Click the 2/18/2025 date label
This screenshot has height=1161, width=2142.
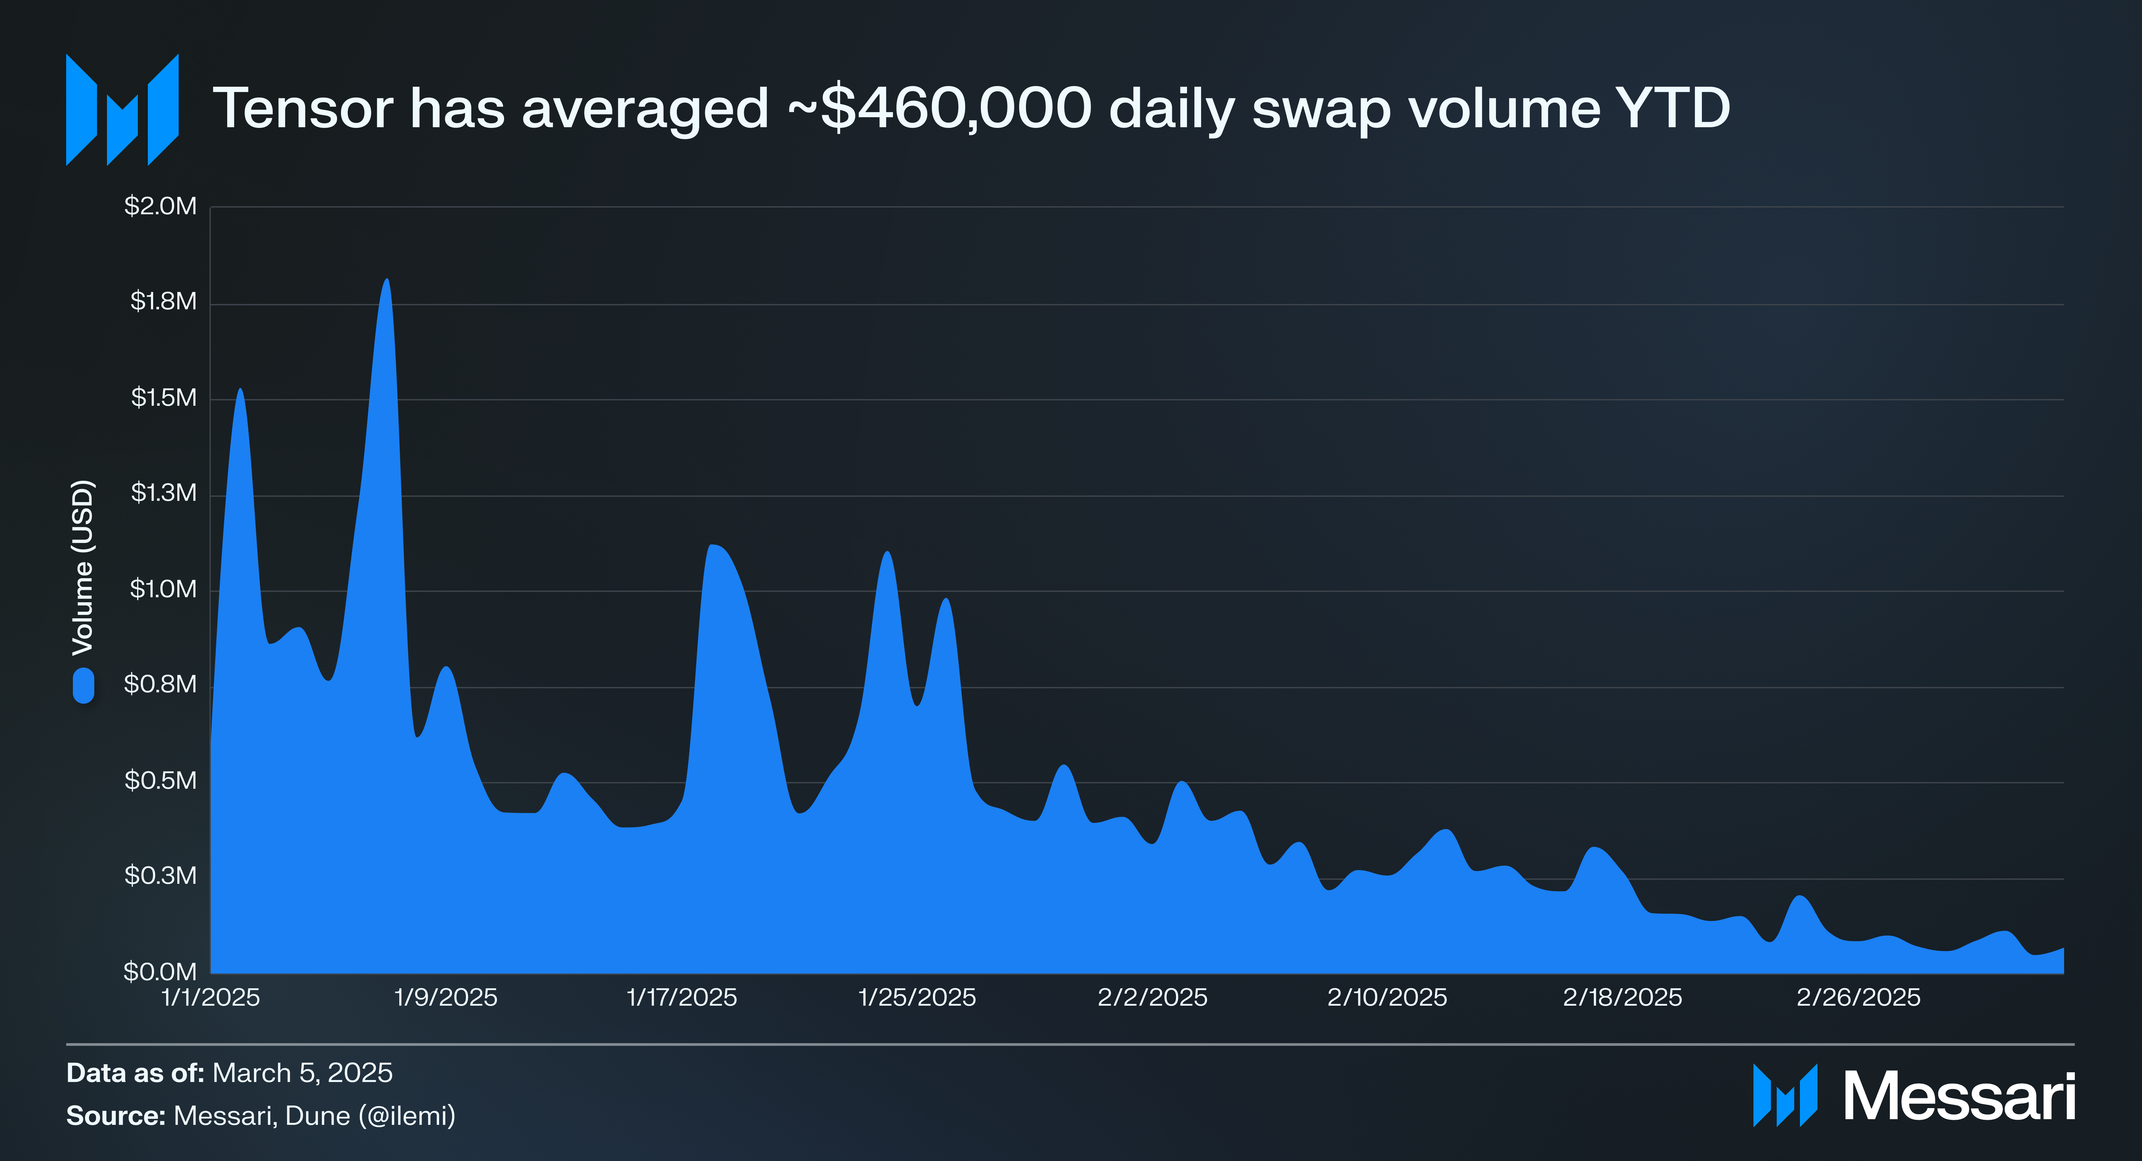[x=1623, y=998]
